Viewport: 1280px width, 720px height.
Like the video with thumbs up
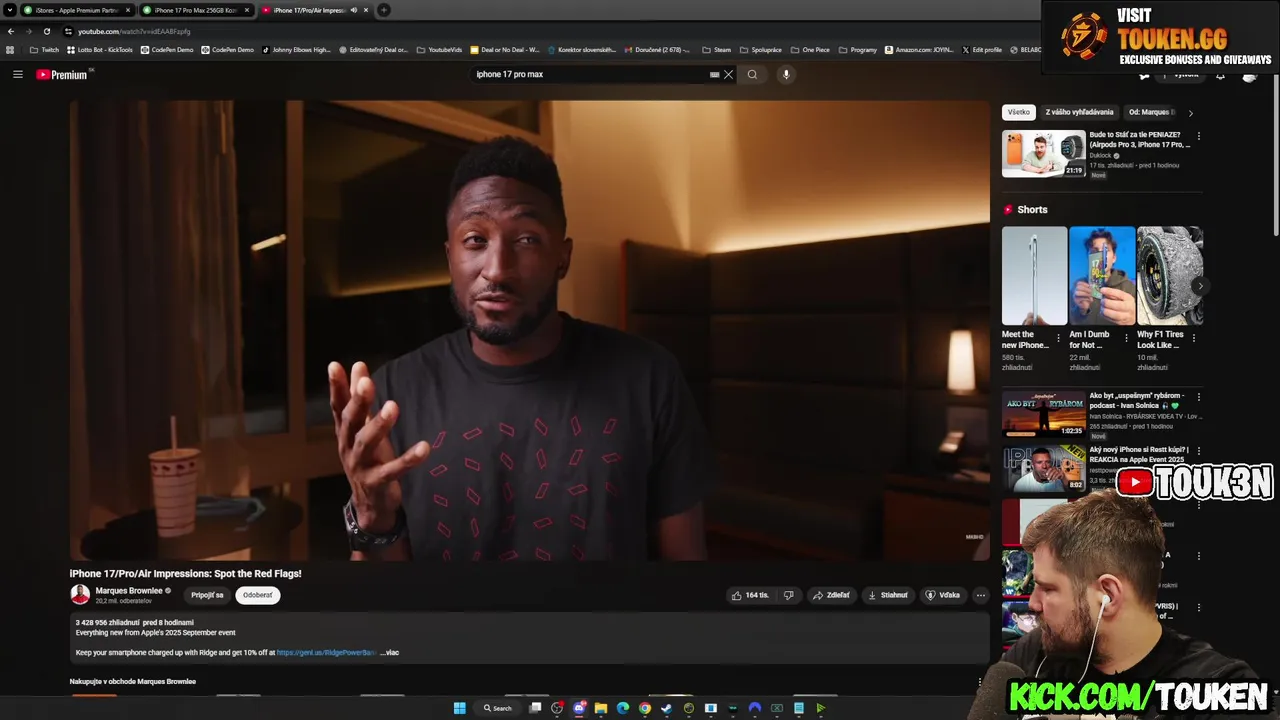750,595
